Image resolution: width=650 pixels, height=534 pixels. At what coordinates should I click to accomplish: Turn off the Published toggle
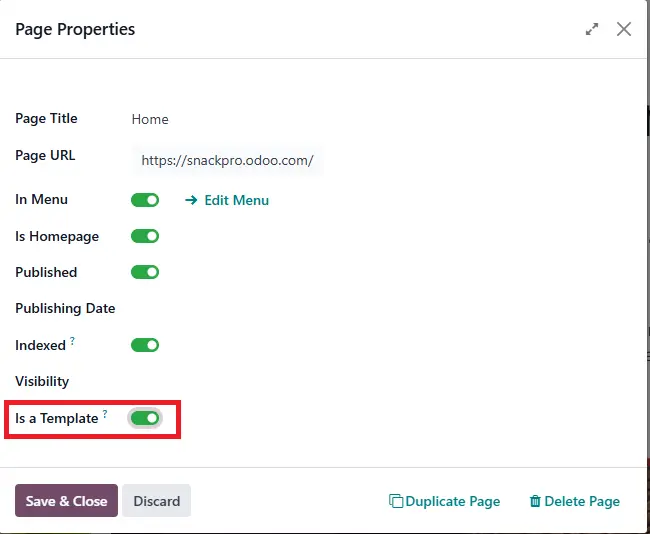[145, 272]
